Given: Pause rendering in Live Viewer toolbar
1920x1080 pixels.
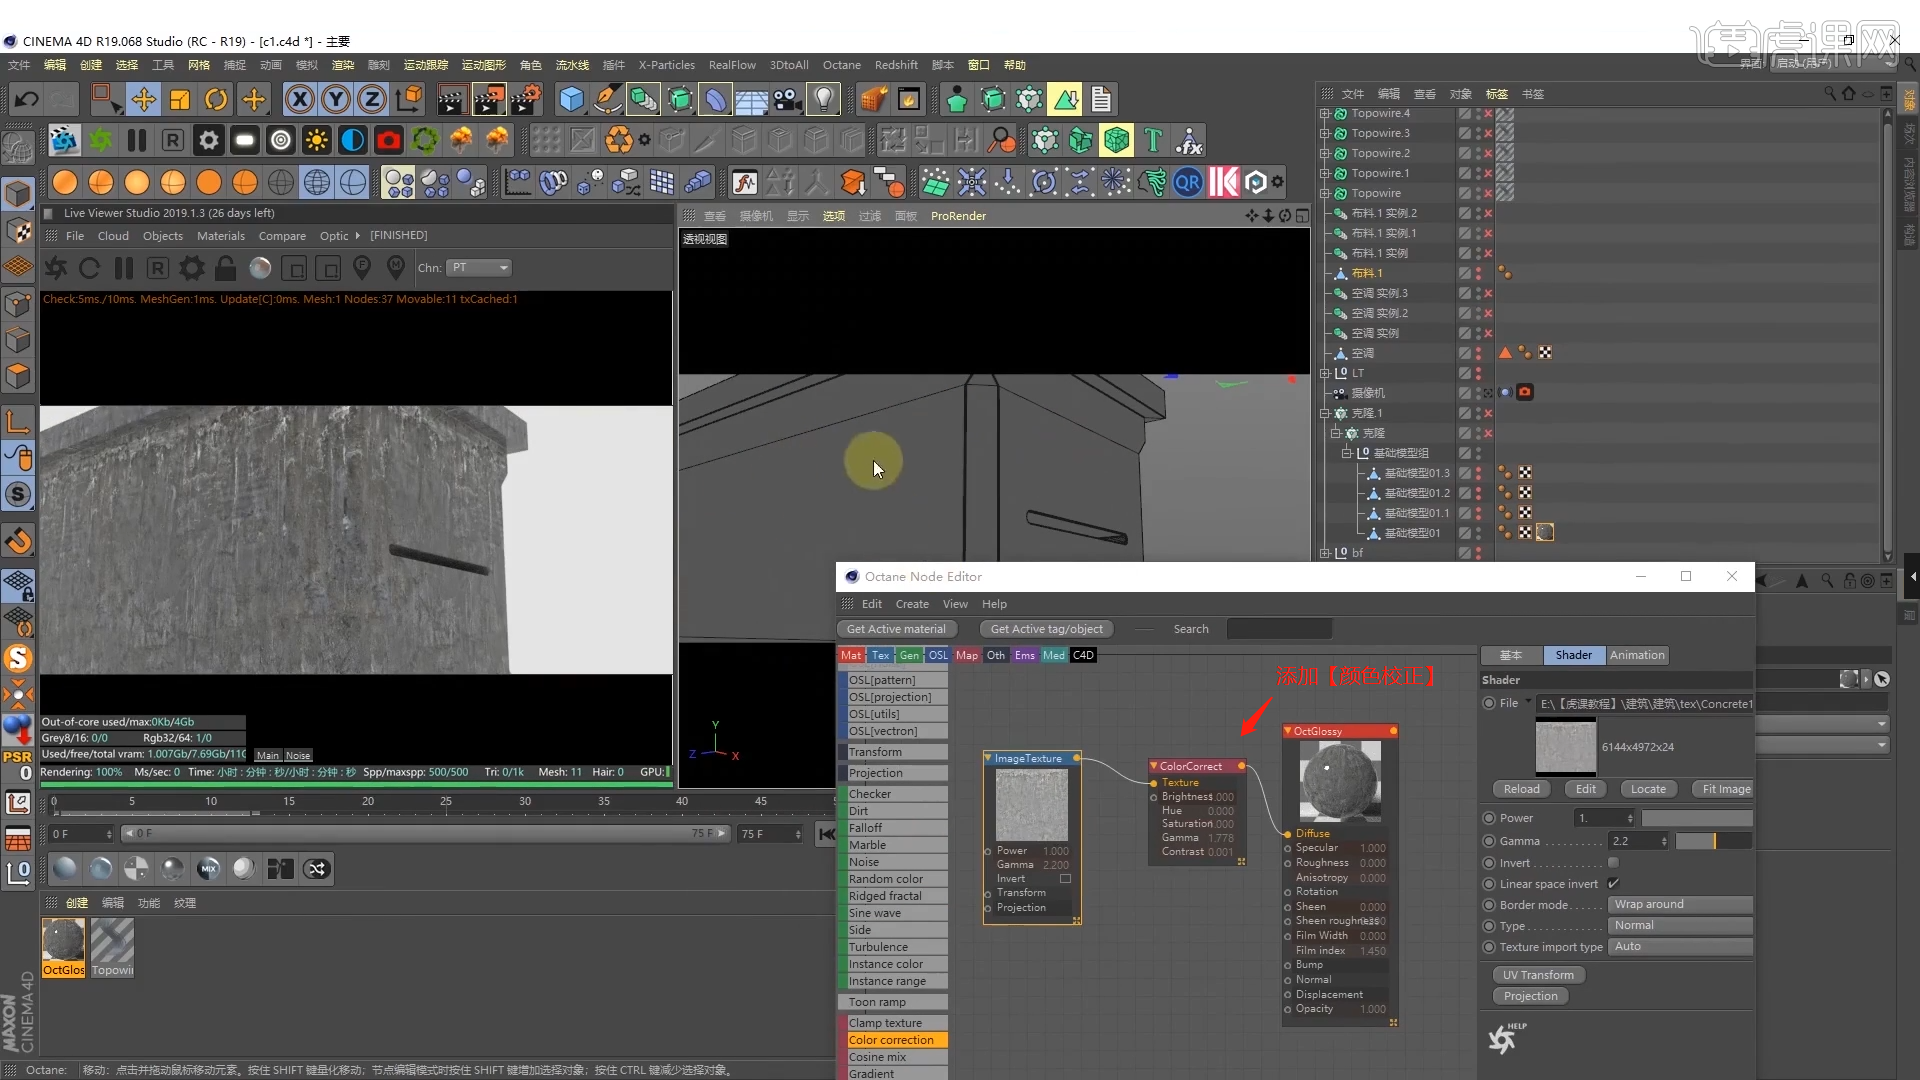Looking at the screenshot, I should tap(124, 268).
